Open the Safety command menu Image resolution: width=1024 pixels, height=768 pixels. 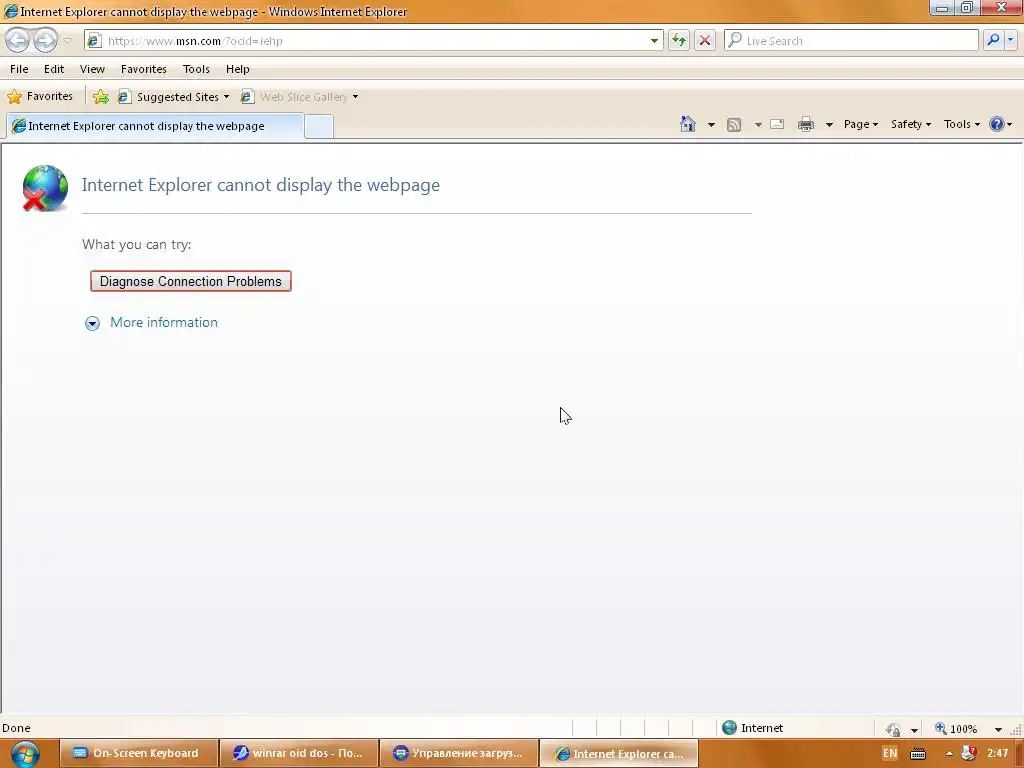911,124
